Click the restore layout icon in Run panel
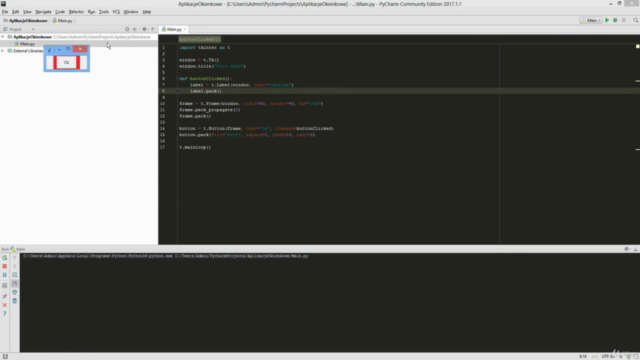The height and width of the screenshot is (360, 640). (x=4, y=285)
